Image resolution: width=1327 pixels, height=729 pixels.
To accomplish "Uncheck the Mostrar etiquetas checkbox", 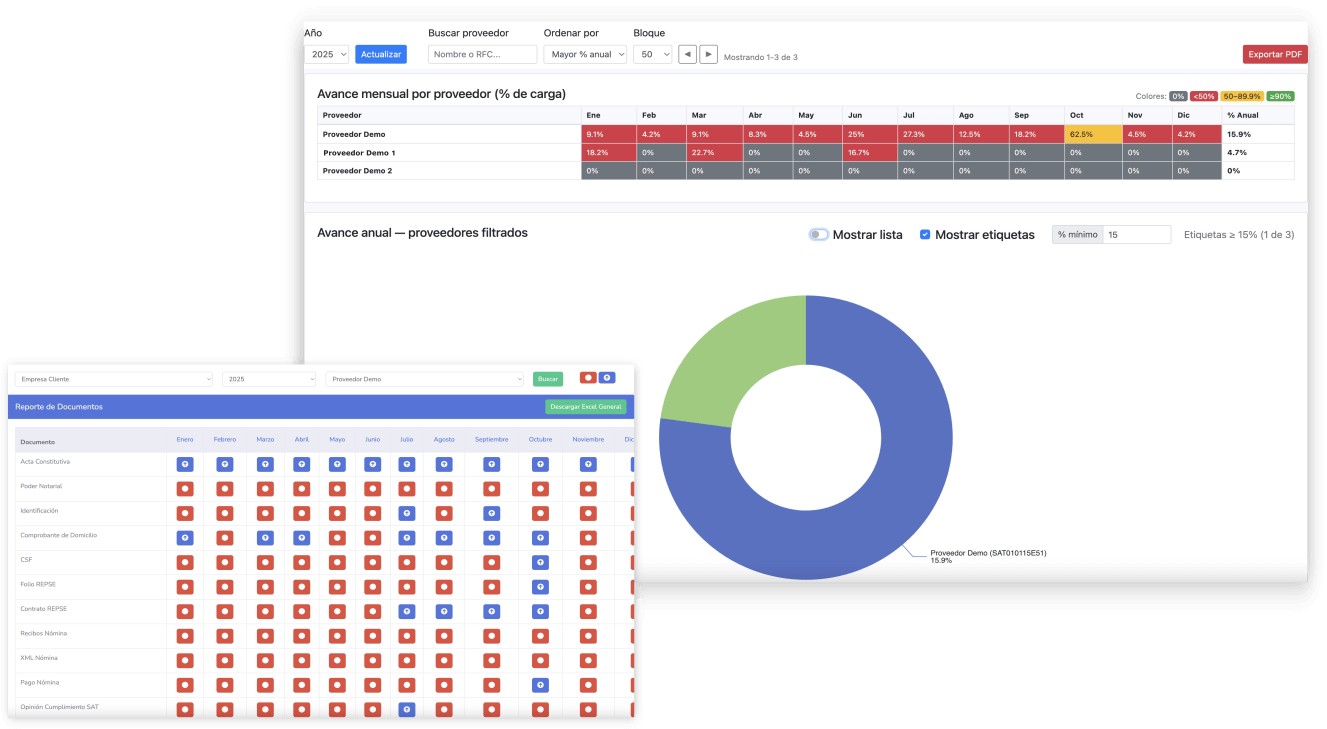I will coord(925,235).
